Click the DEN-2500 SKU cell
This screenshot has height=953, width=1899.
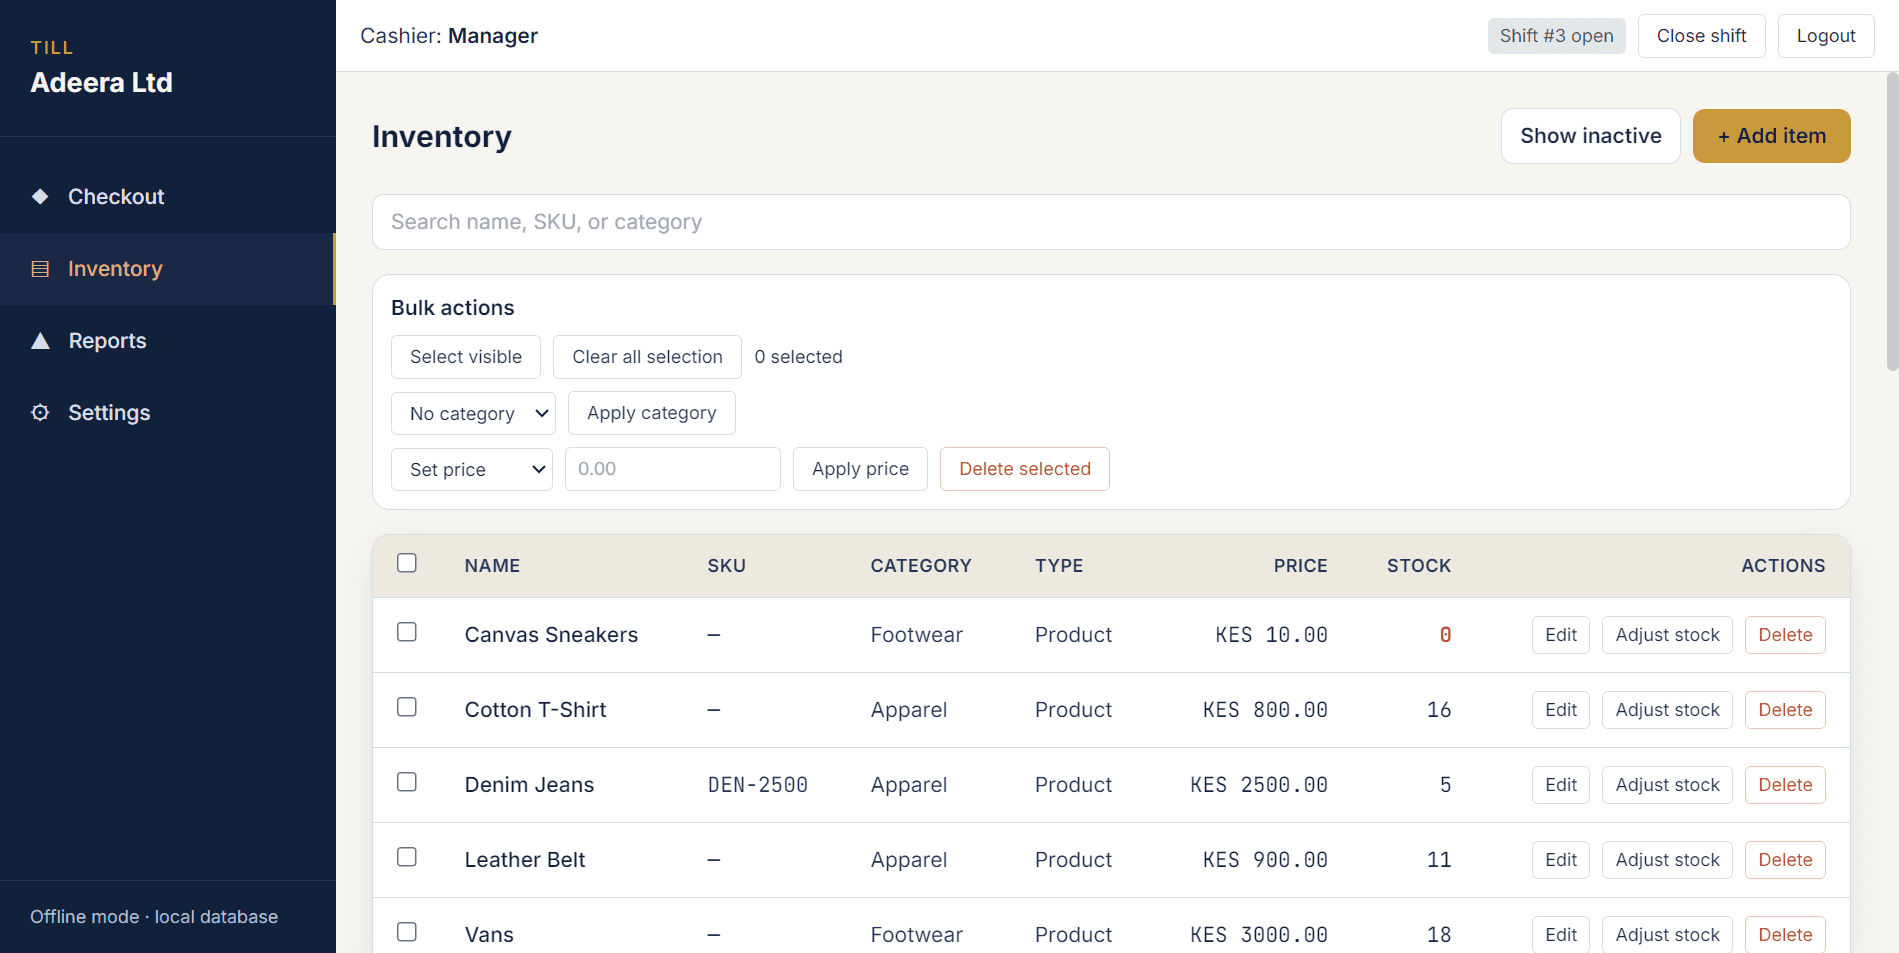pos(758,785)
